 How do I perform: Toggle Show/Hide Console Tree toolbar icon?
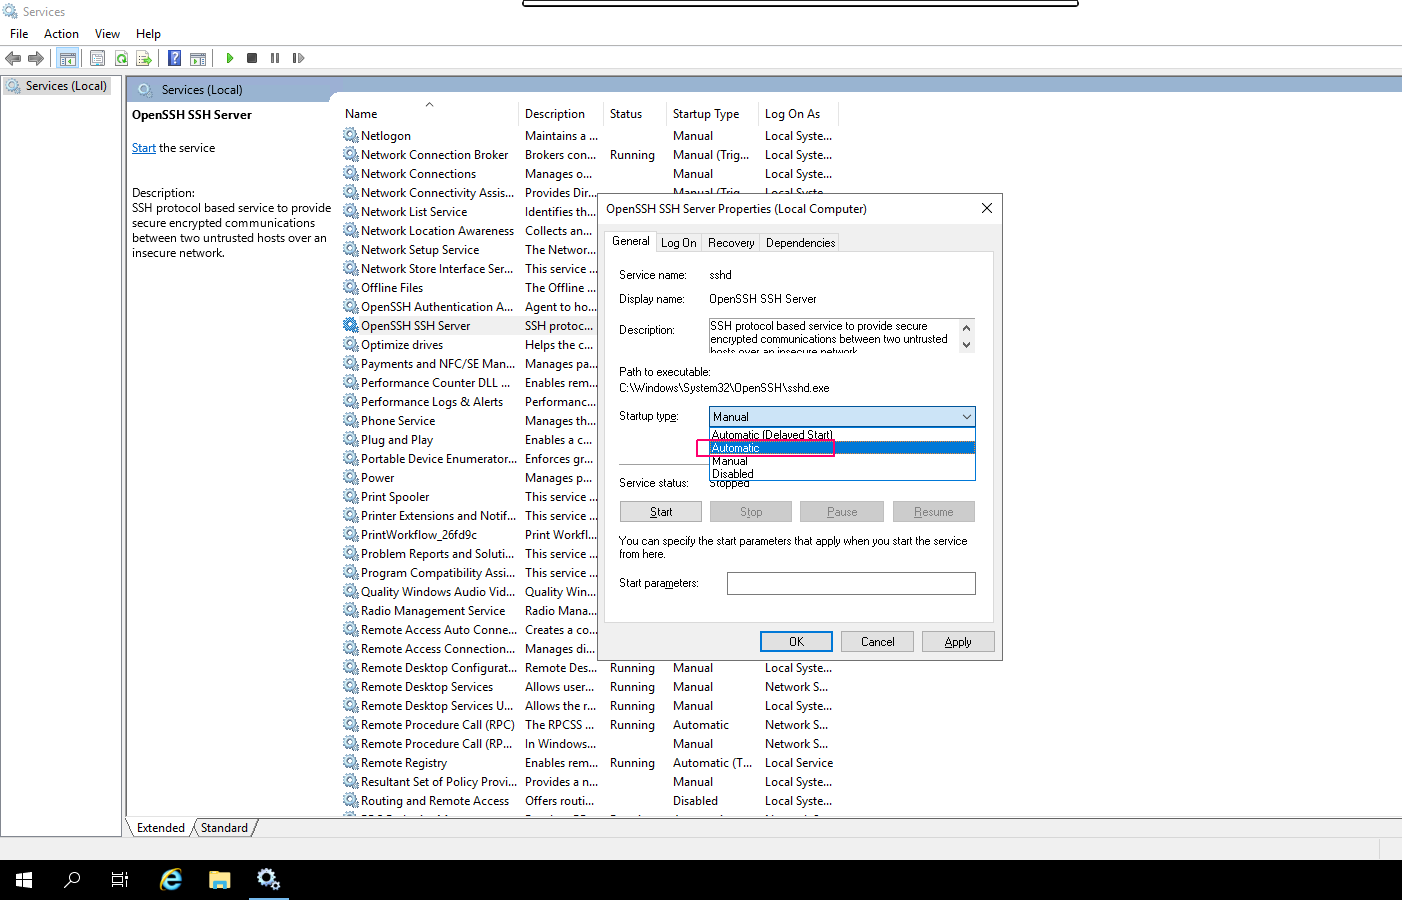67,58
